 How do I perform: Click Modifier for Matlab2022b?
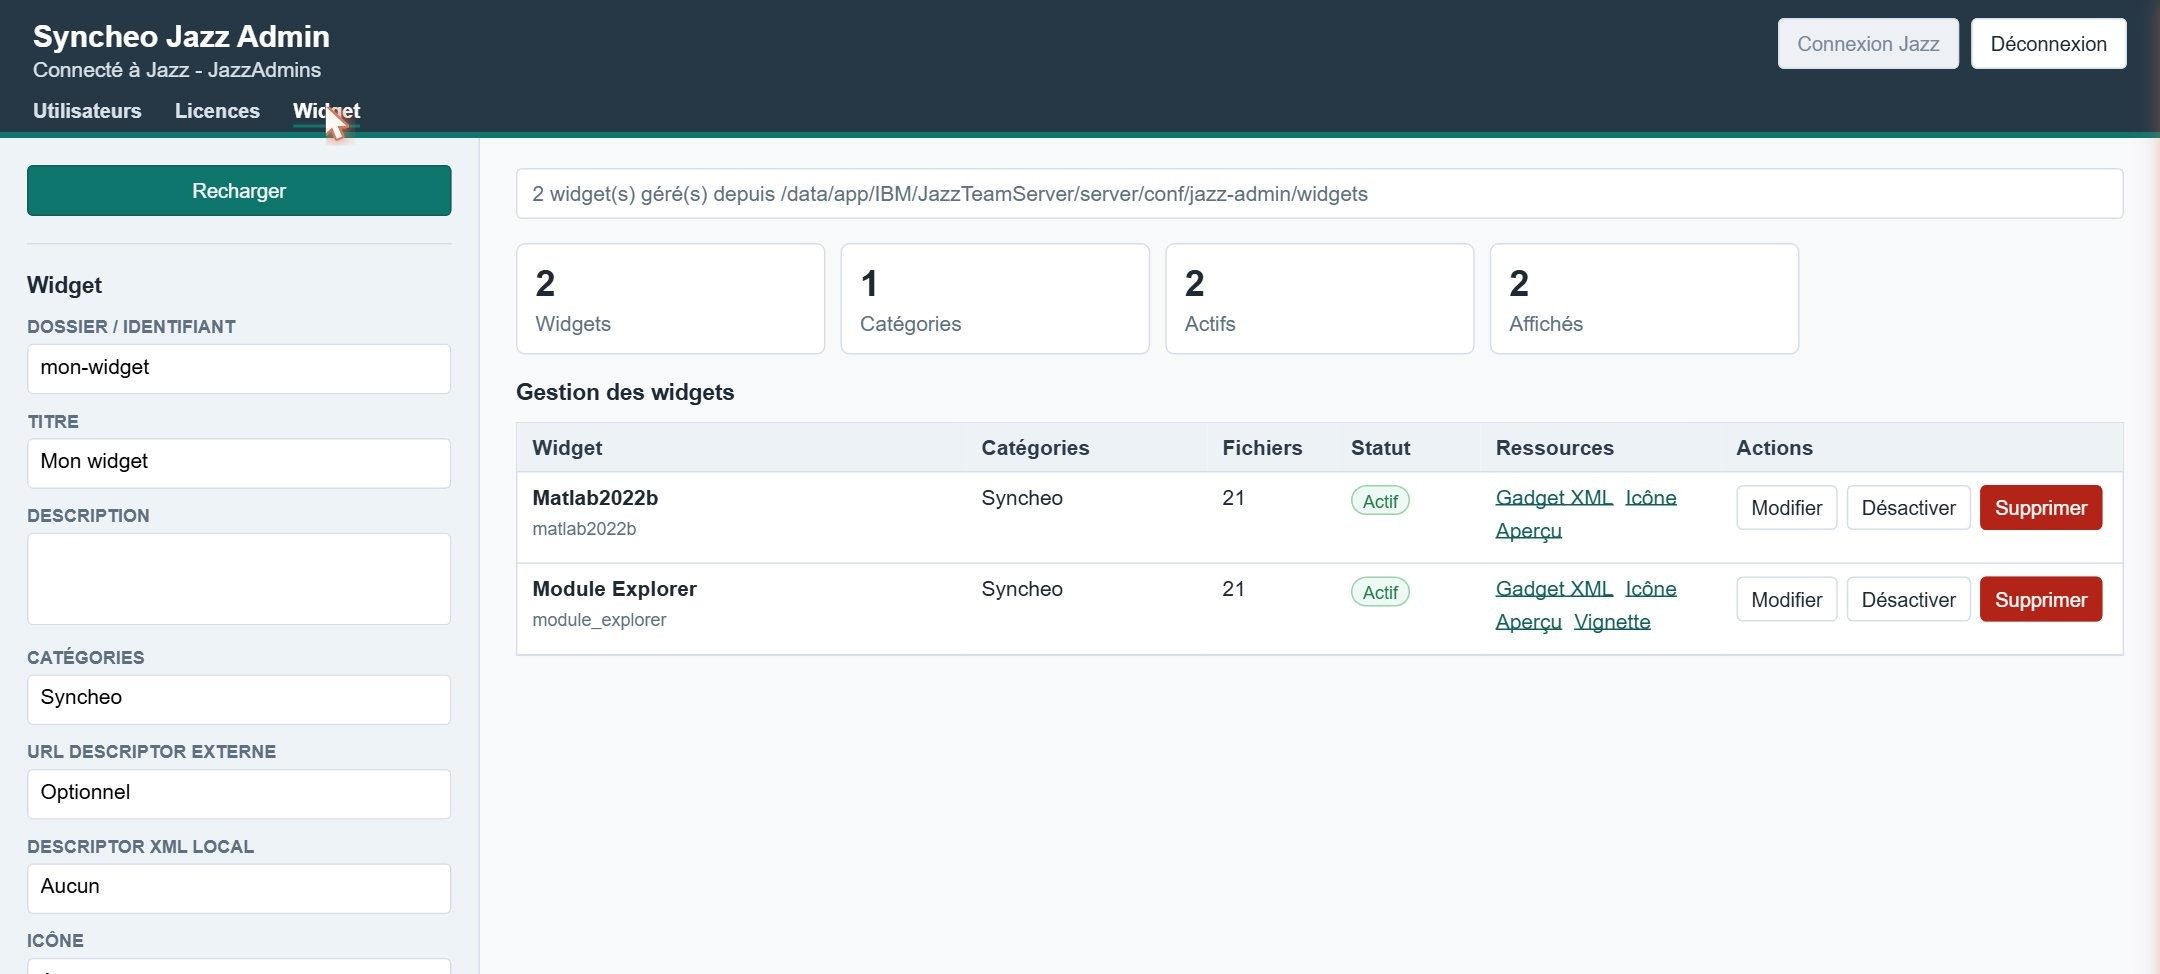[x=1786, y=508]
